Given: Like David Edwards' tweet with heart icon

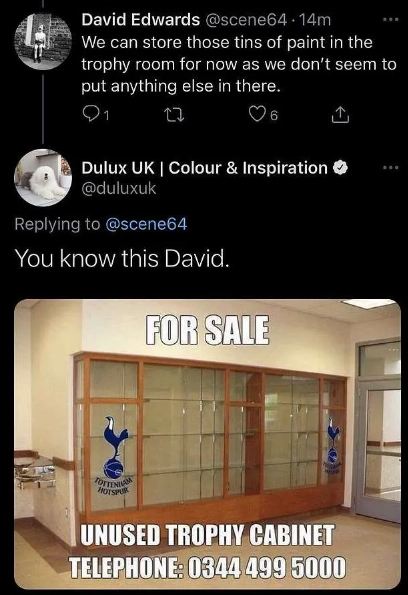Looking at the screenshot, I should point(257,113).
